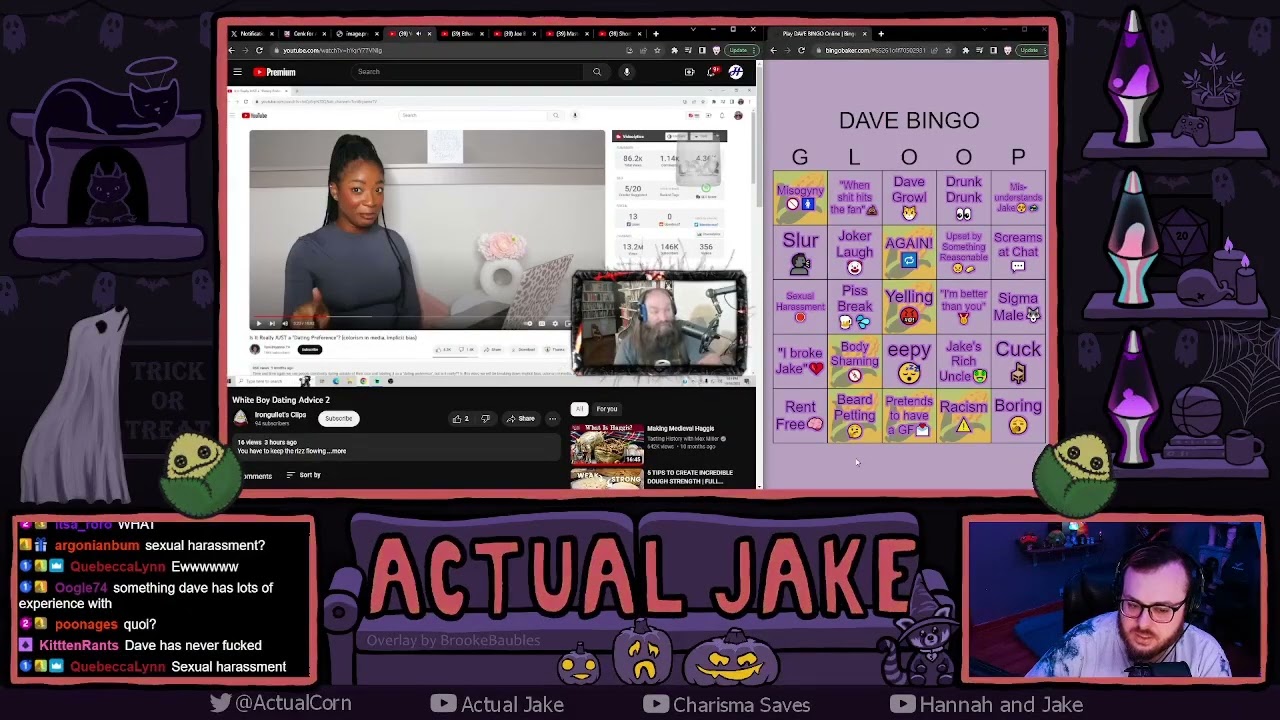Switch to the image.png browser tab
Image resolution: width=1280 pixels, height=720 pixels.
tap(356, 34)
